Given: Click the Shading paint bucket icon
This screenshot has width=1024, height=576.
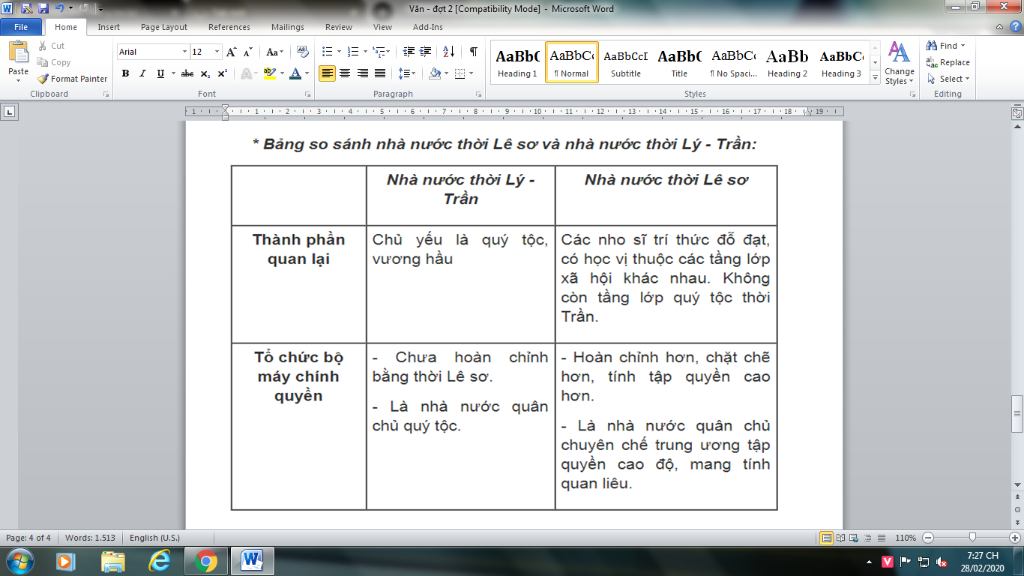Looking at the screenshot, I should [x=435, y=73].
